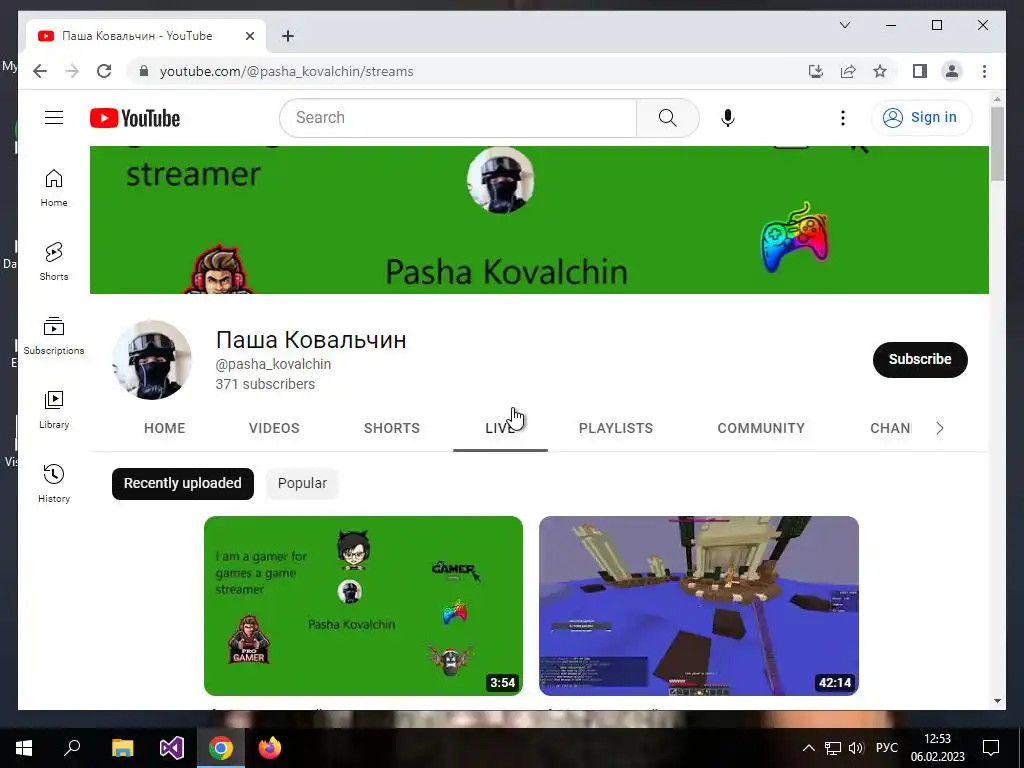1024x768 pixels.
Task: Close the Паша Ковальчин tab
Action: [249, 36]
